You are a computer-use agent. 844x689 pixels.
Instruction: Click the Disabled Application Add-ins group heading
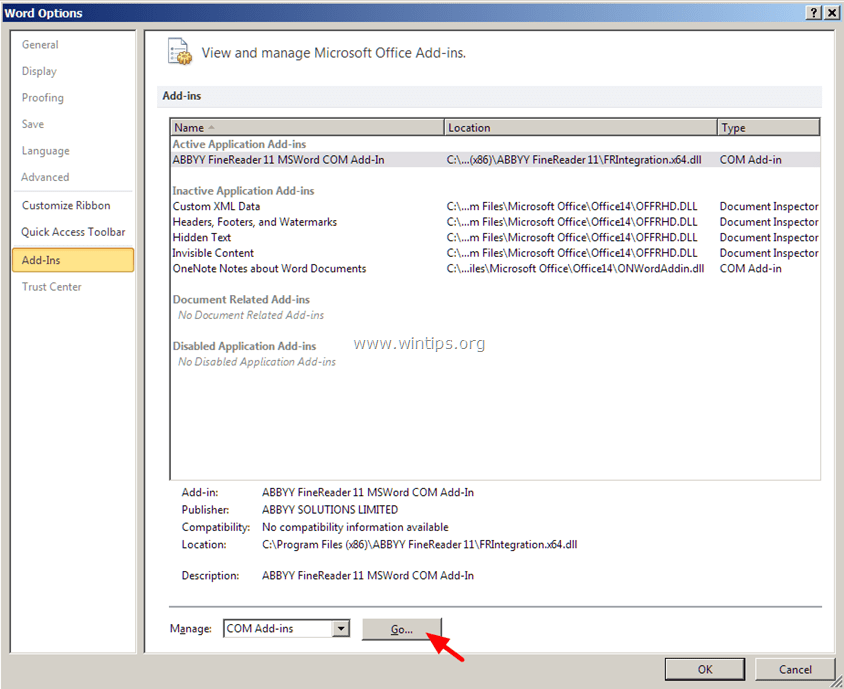(244, 346)
